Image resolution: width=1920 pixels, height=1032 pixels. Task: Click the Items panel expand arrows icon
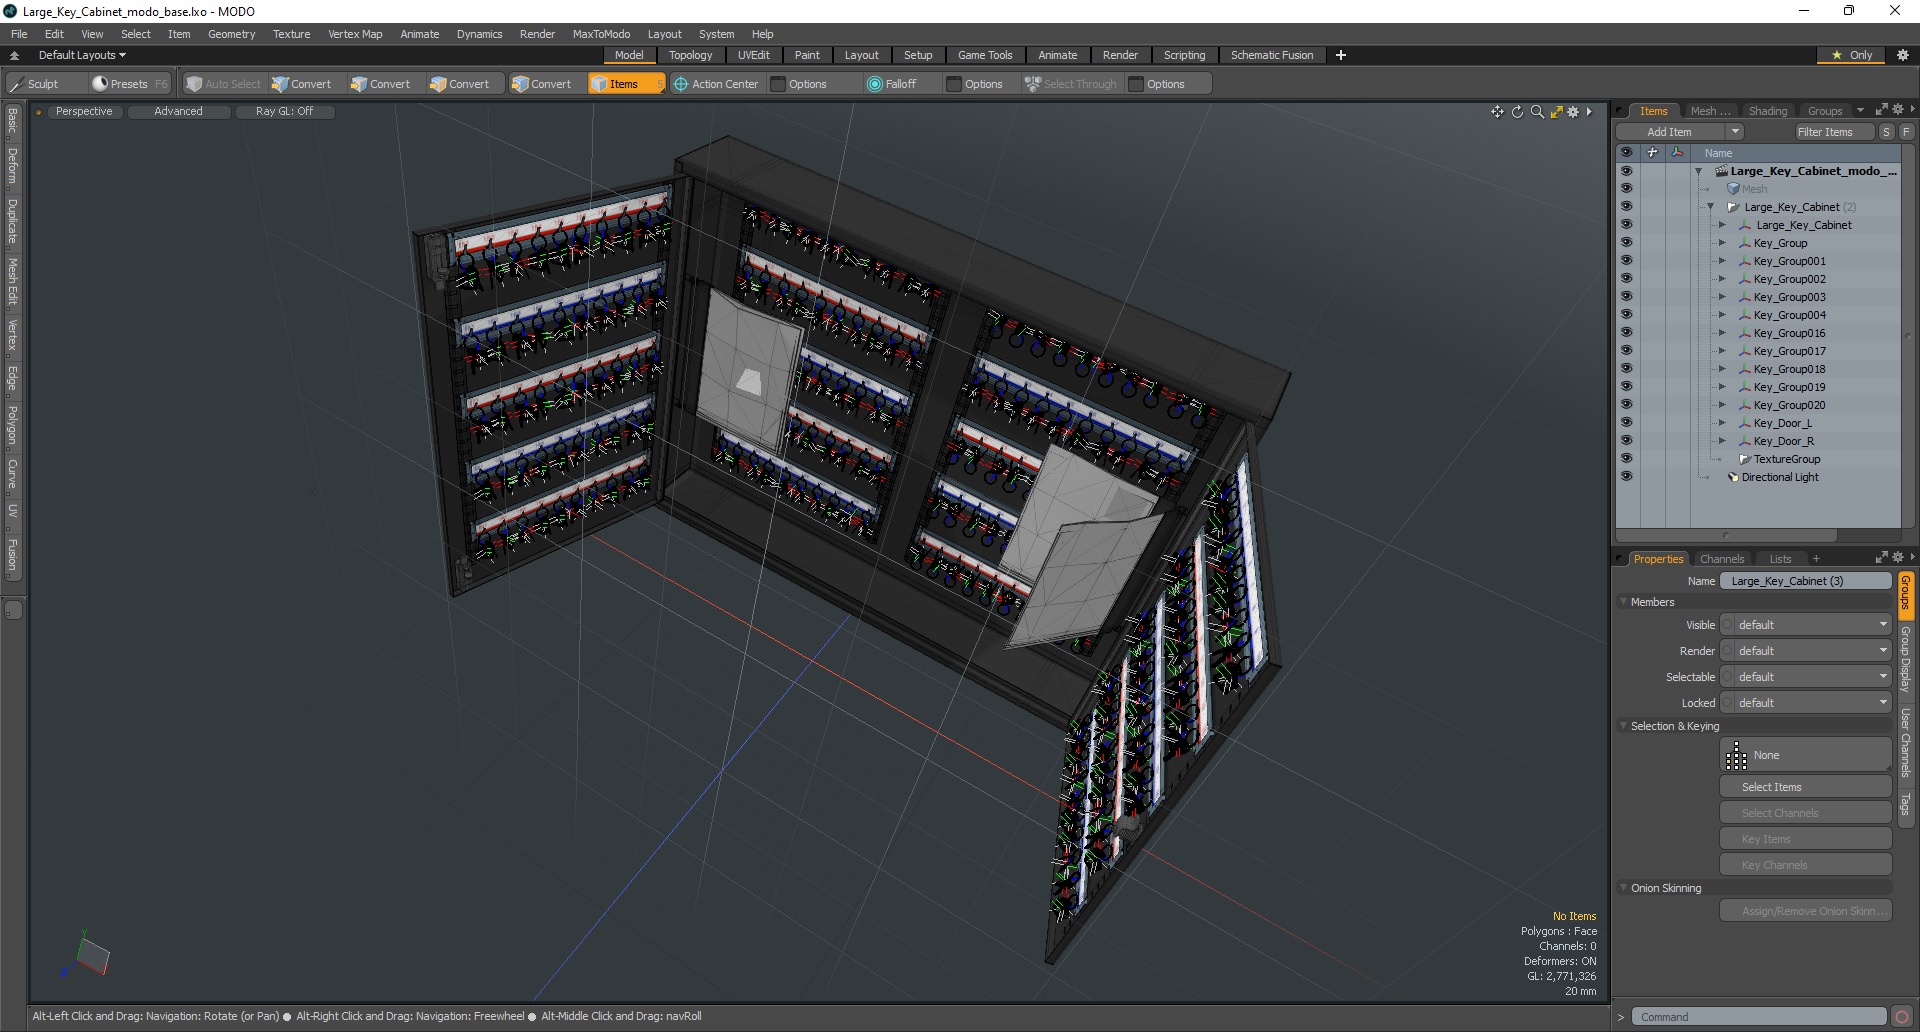pyautogui.click(x=1881, y=110)
